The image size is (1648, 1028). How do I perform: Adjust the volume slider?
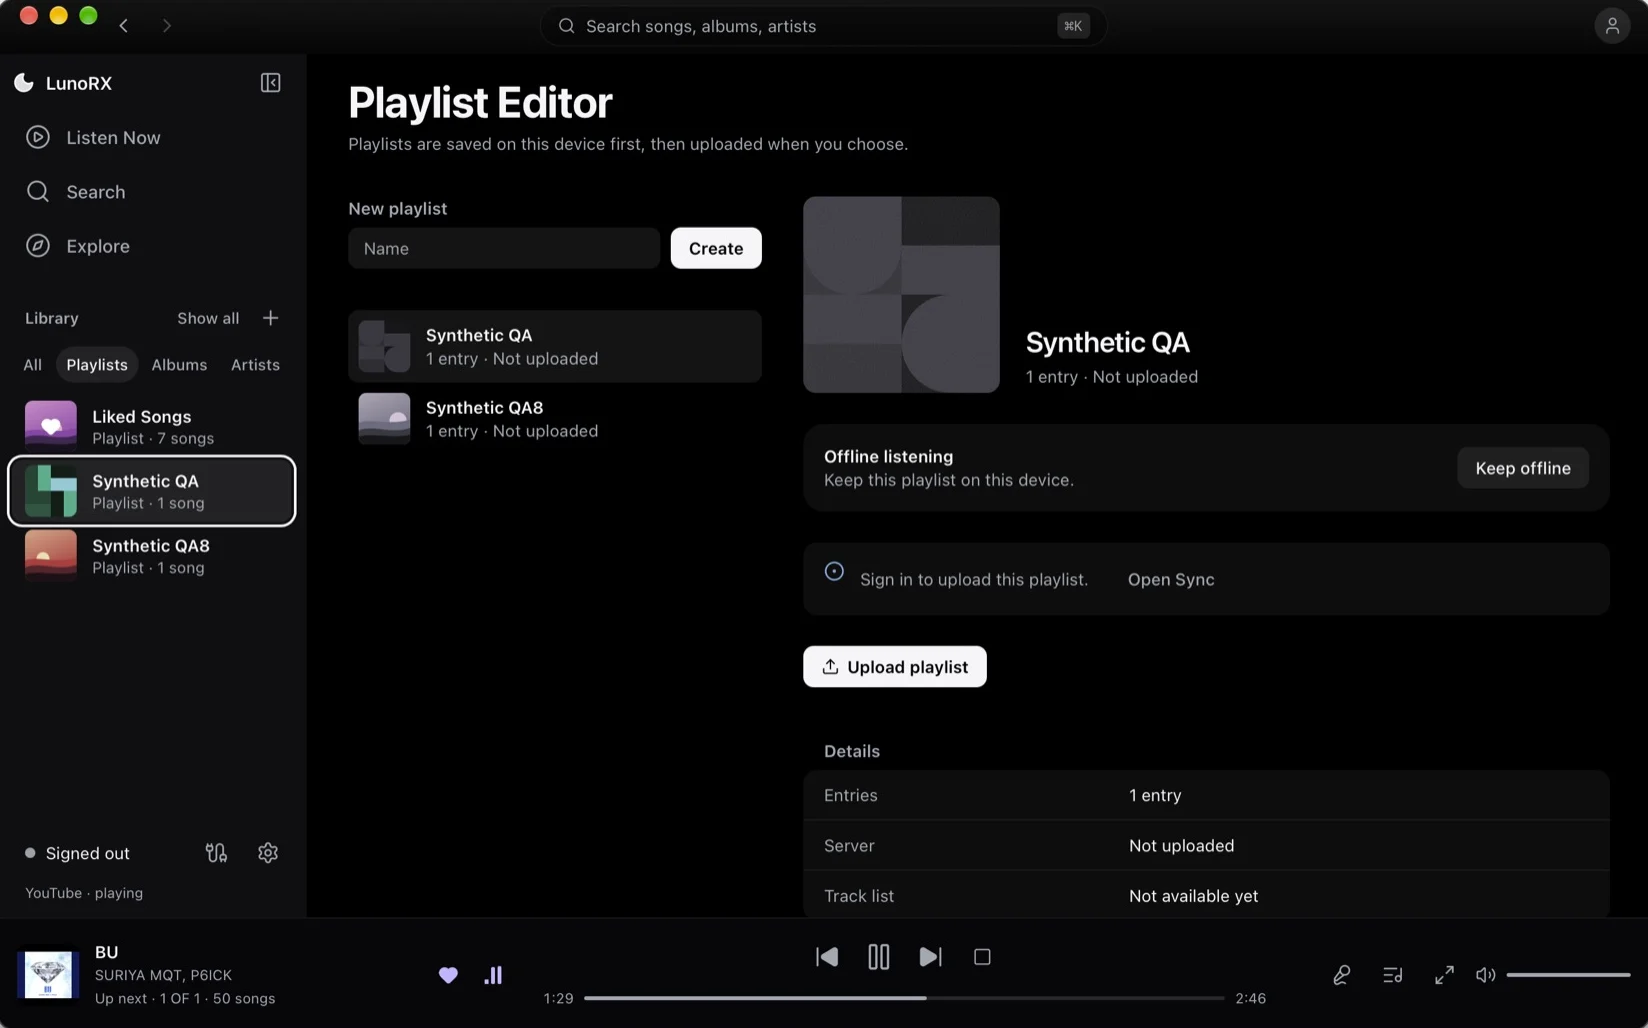[1568, 975]
